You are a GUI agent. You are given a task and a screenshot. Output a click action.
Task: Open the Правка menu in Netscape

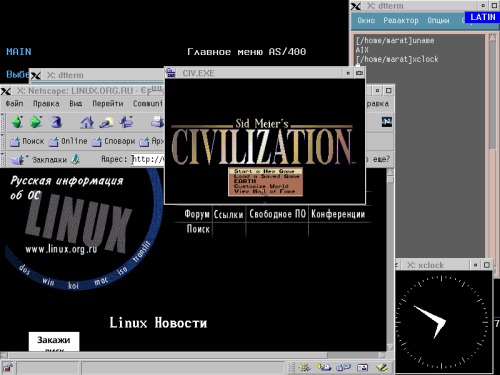click(x=46, y=104)
